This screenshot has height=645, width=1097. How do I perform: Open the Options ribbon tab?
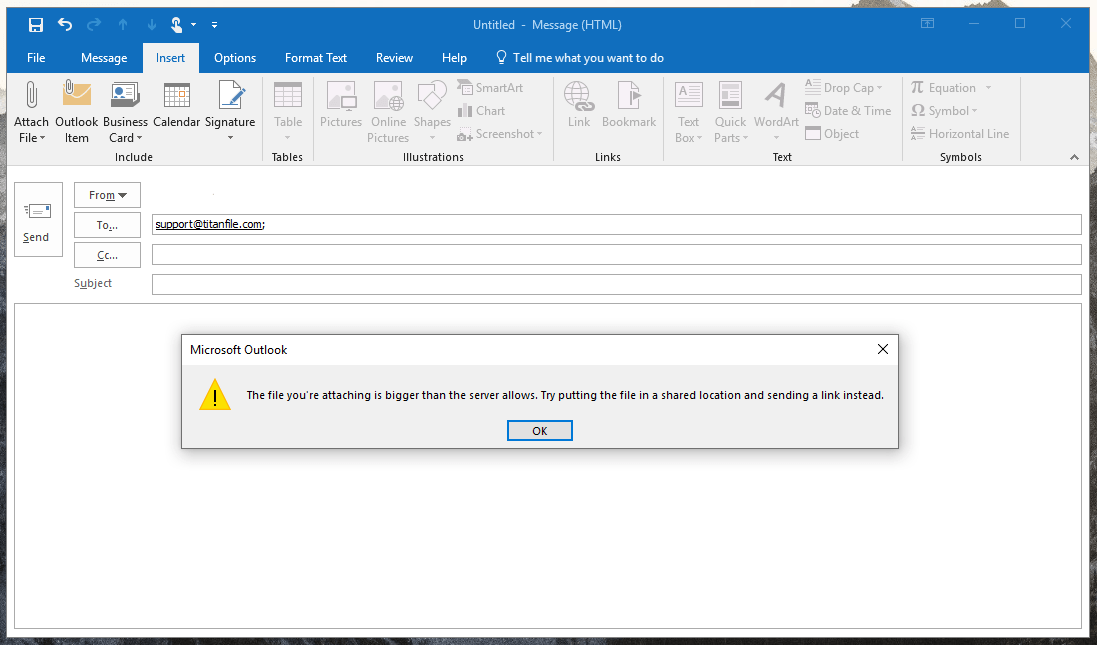click(234, 57)
